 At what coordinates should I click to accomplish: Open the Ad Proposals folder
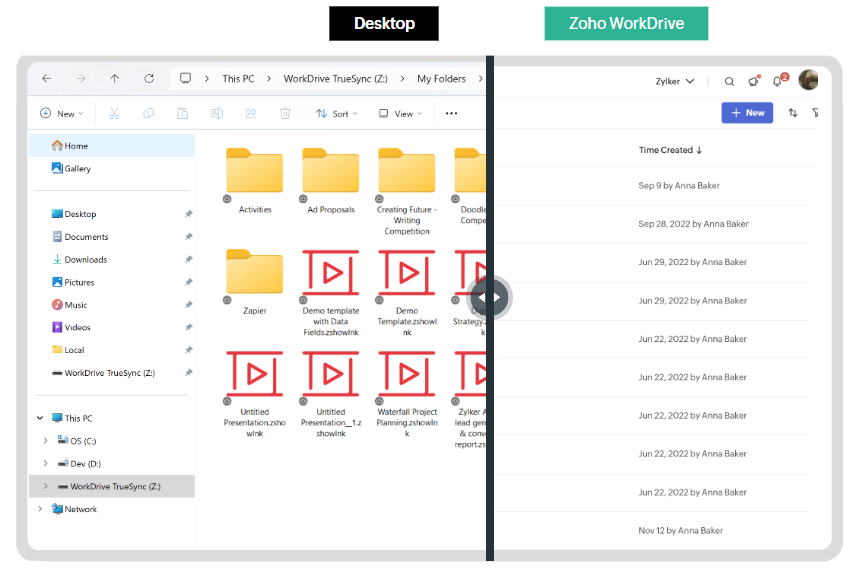click(331, 180)
